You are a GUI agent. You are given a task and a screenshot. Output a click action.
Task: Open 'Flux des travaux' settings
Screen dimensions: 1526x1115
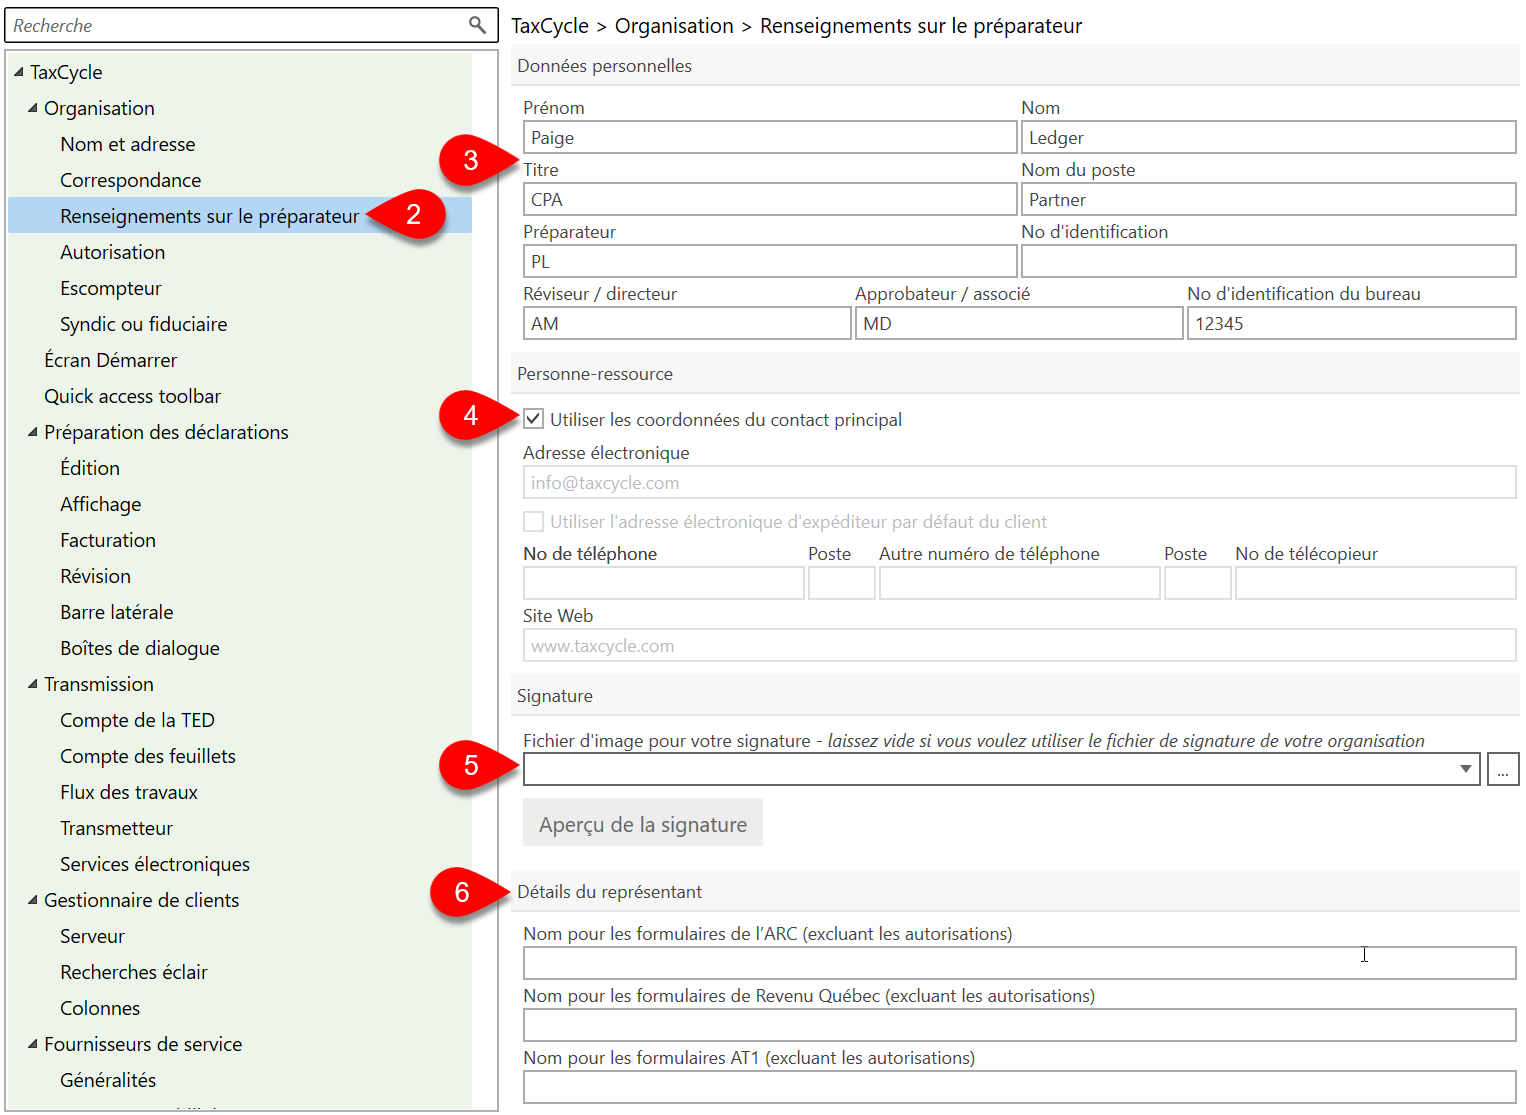(x=129, y=792)
